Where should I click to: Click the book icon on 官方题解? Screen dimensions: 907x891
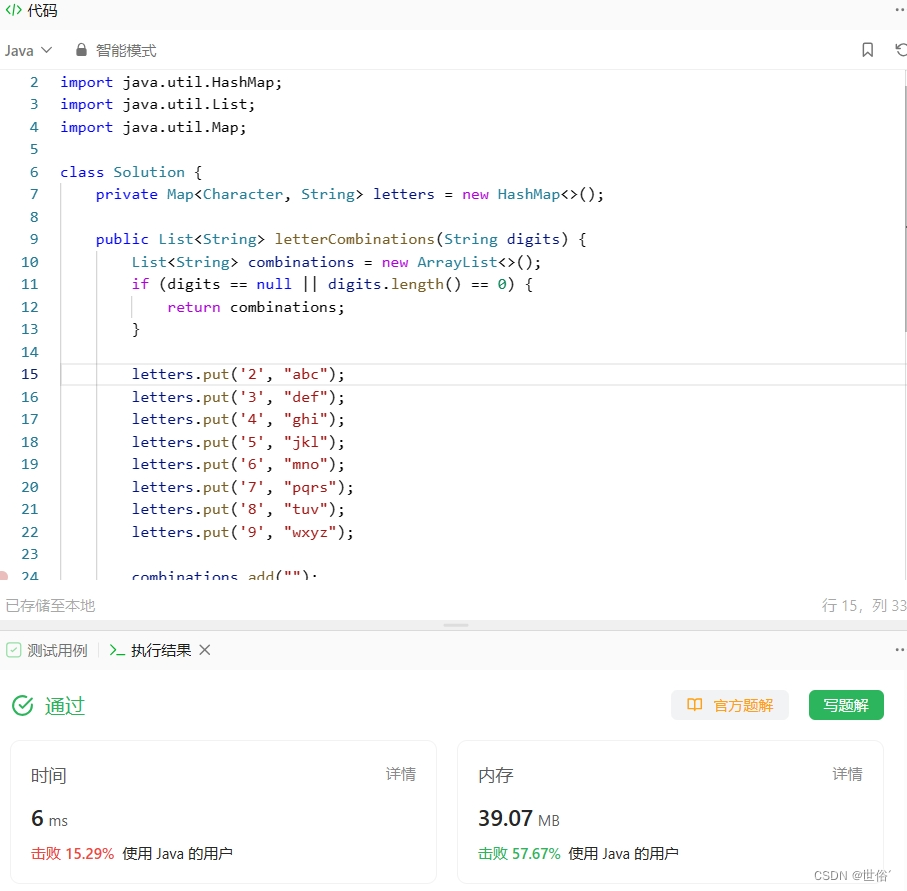pos(694,705)
